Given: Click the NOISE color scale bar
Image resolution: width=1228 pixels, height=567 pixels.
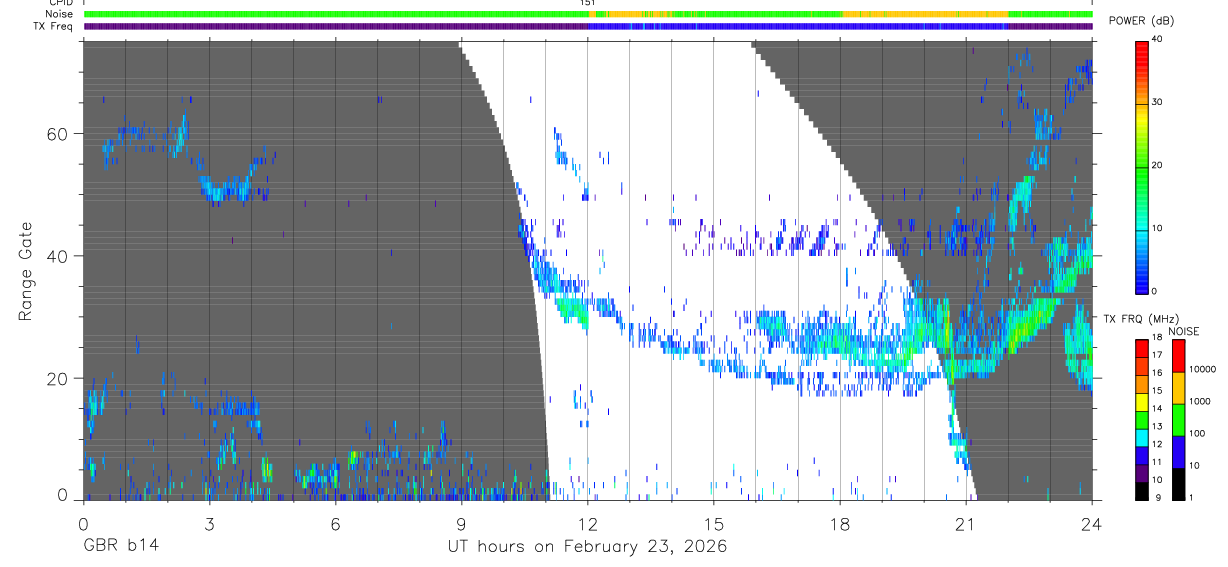Looking at the screenshot, I should (1178, 420).
